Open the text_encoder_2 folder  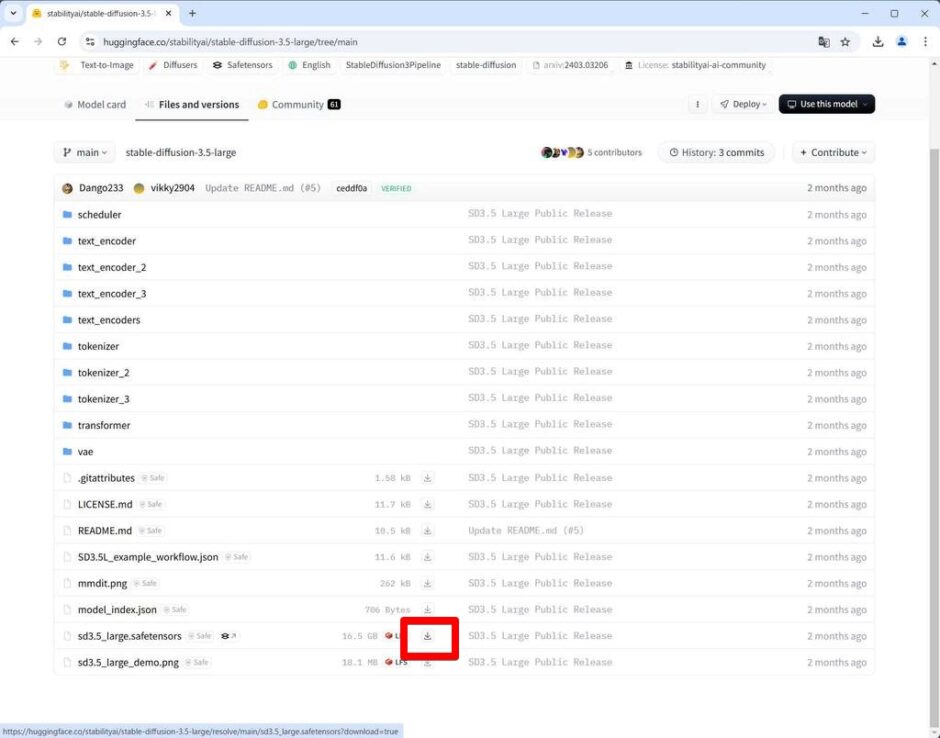111,267
